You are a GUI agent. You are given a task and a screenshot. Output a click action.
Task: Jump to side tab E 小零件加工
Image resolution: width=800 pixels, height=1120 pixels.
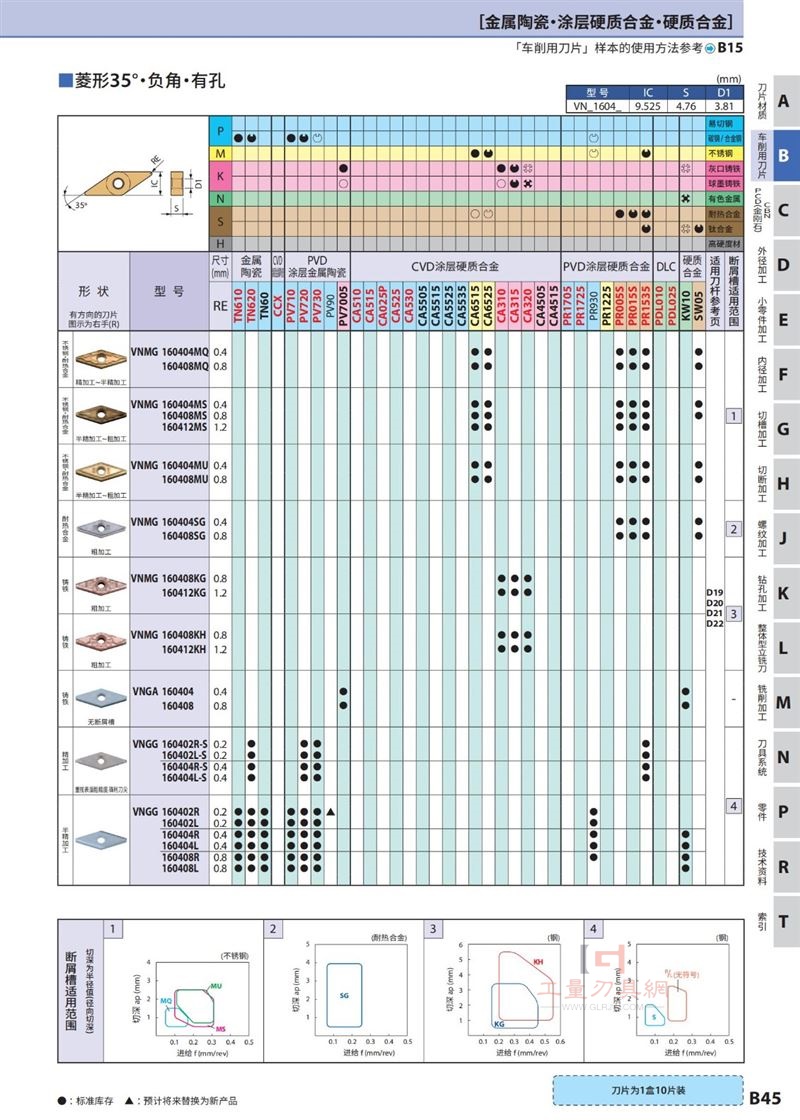pyautogui.click(x=775, y=319)
